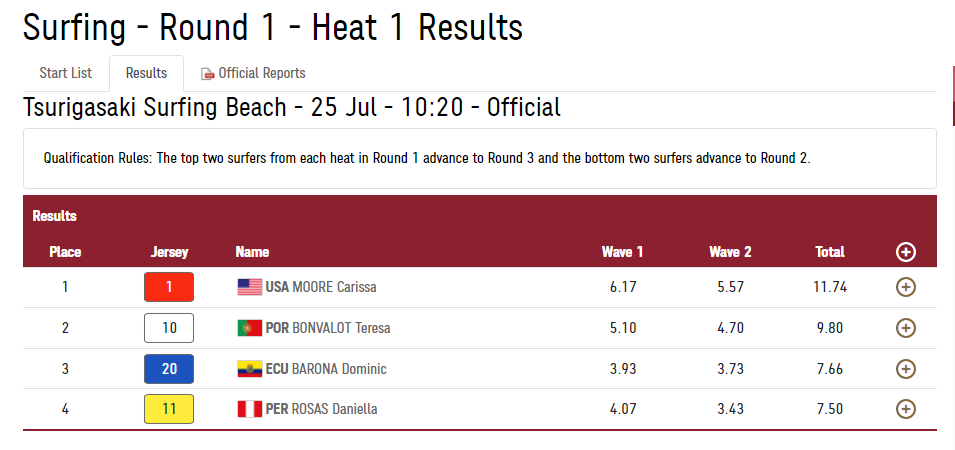955x450 pixels.
Task: Open BONVALOT Teresa athlete link
Action: click(341, 328)
